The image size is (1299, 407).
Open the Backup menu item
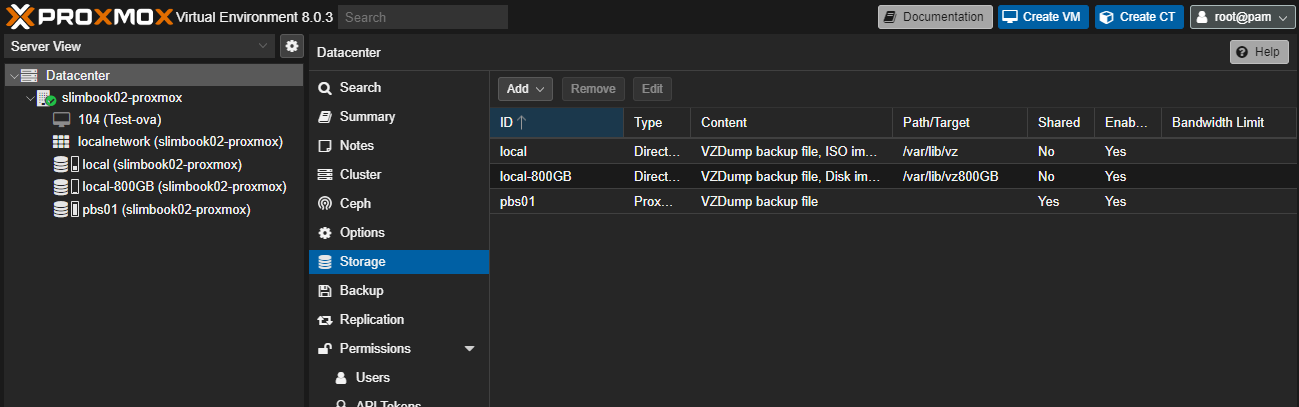click(360, 291)
